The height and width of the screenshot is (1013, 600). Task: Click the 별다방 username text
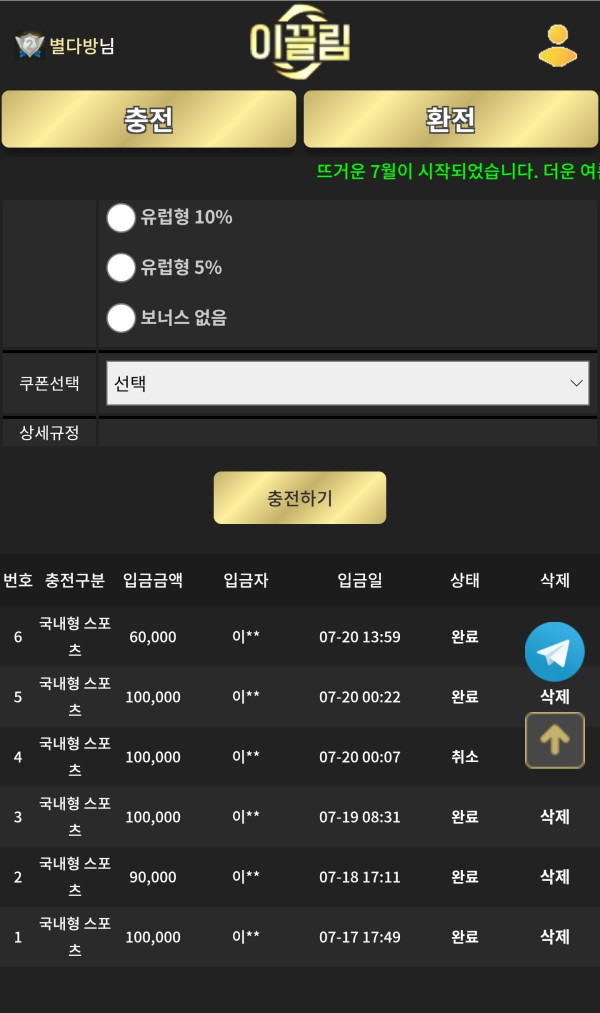(x=74, y=46)
